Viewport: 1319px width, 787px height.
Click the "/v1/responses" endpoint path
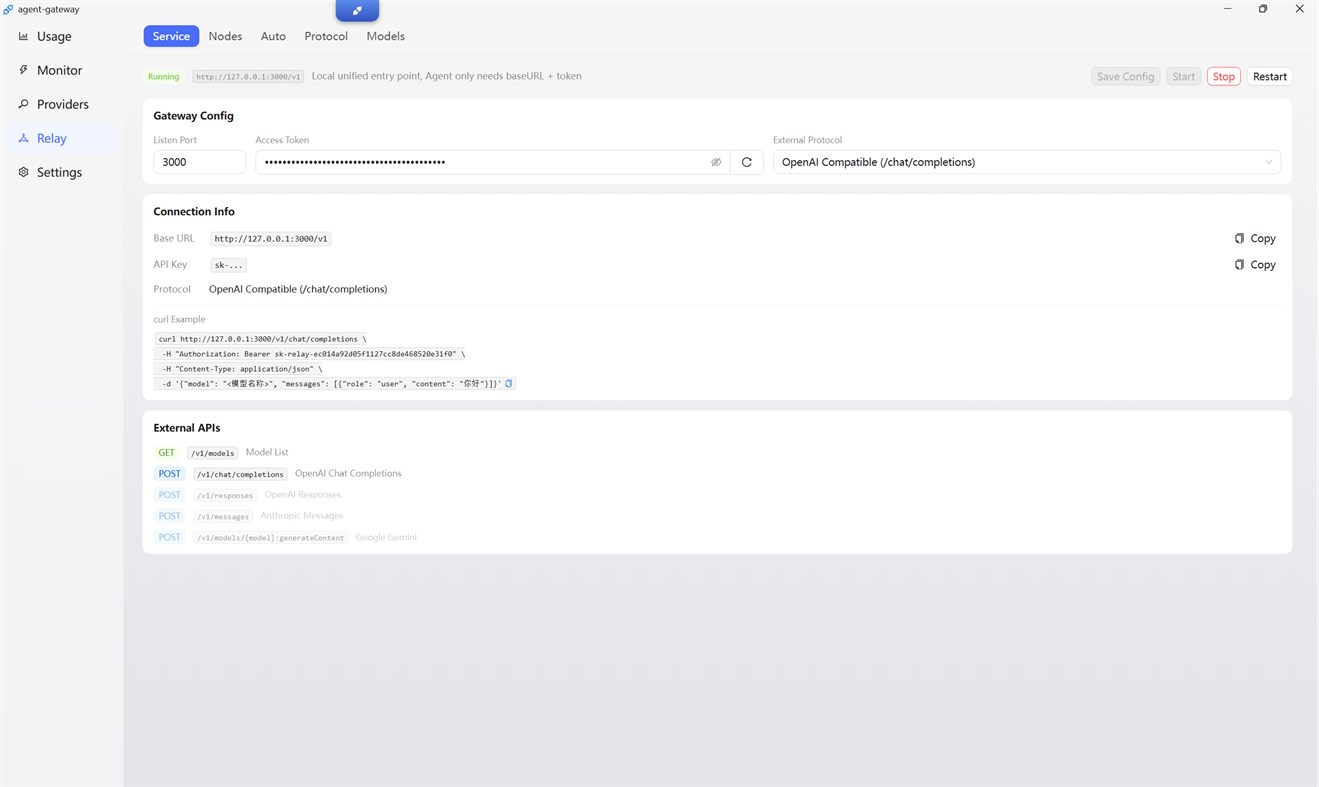click(x=224, y=495)
